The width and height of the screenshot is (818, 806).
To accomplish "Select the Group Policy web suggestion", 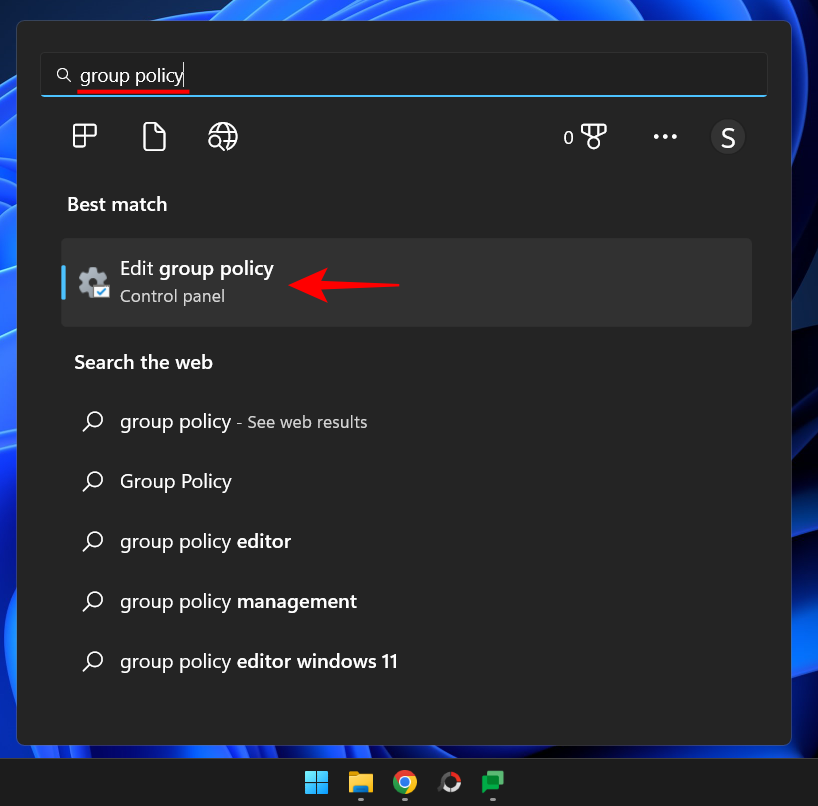I will (x=175, y=481).
